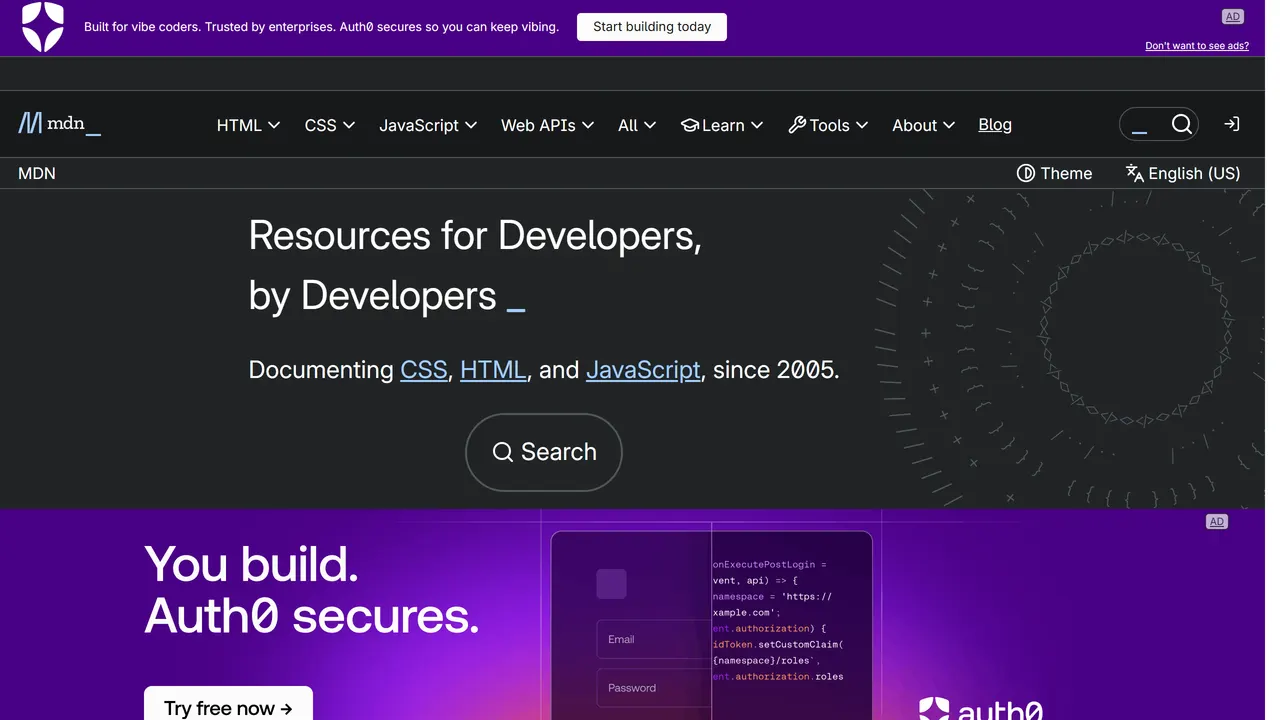The height and width of the screenshot is (720, 1280).
Task: Click the "Resources for Developers," heading
Action: pos(475,236)
